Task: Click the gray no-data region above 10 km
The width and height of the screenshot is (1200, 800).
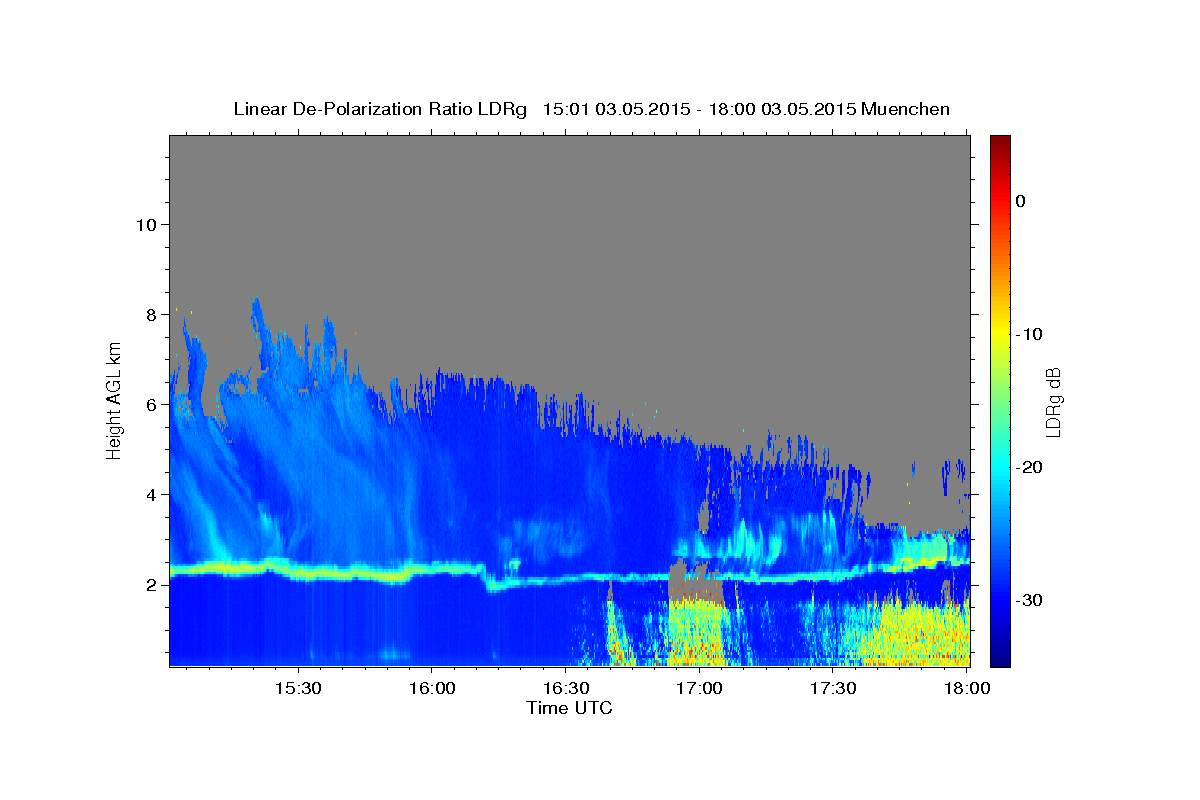Action: point(570,180)
